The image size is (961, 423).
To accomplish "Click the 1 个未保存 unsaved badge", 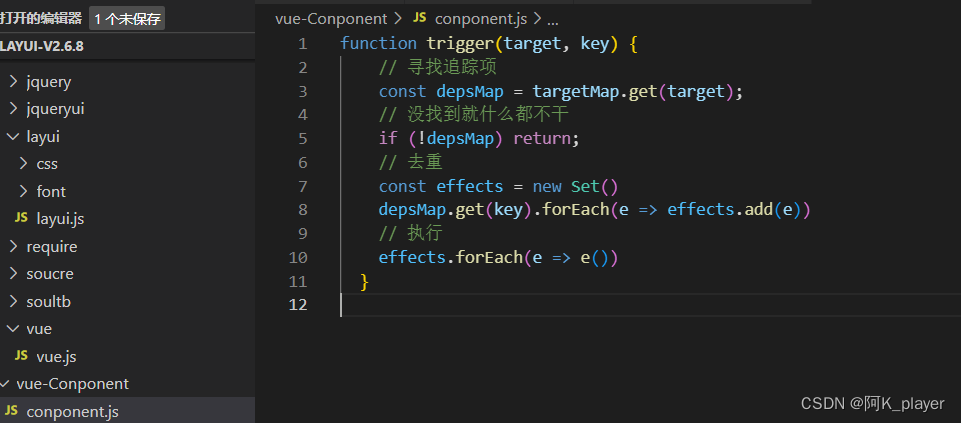I will click(x=127, y=19).
